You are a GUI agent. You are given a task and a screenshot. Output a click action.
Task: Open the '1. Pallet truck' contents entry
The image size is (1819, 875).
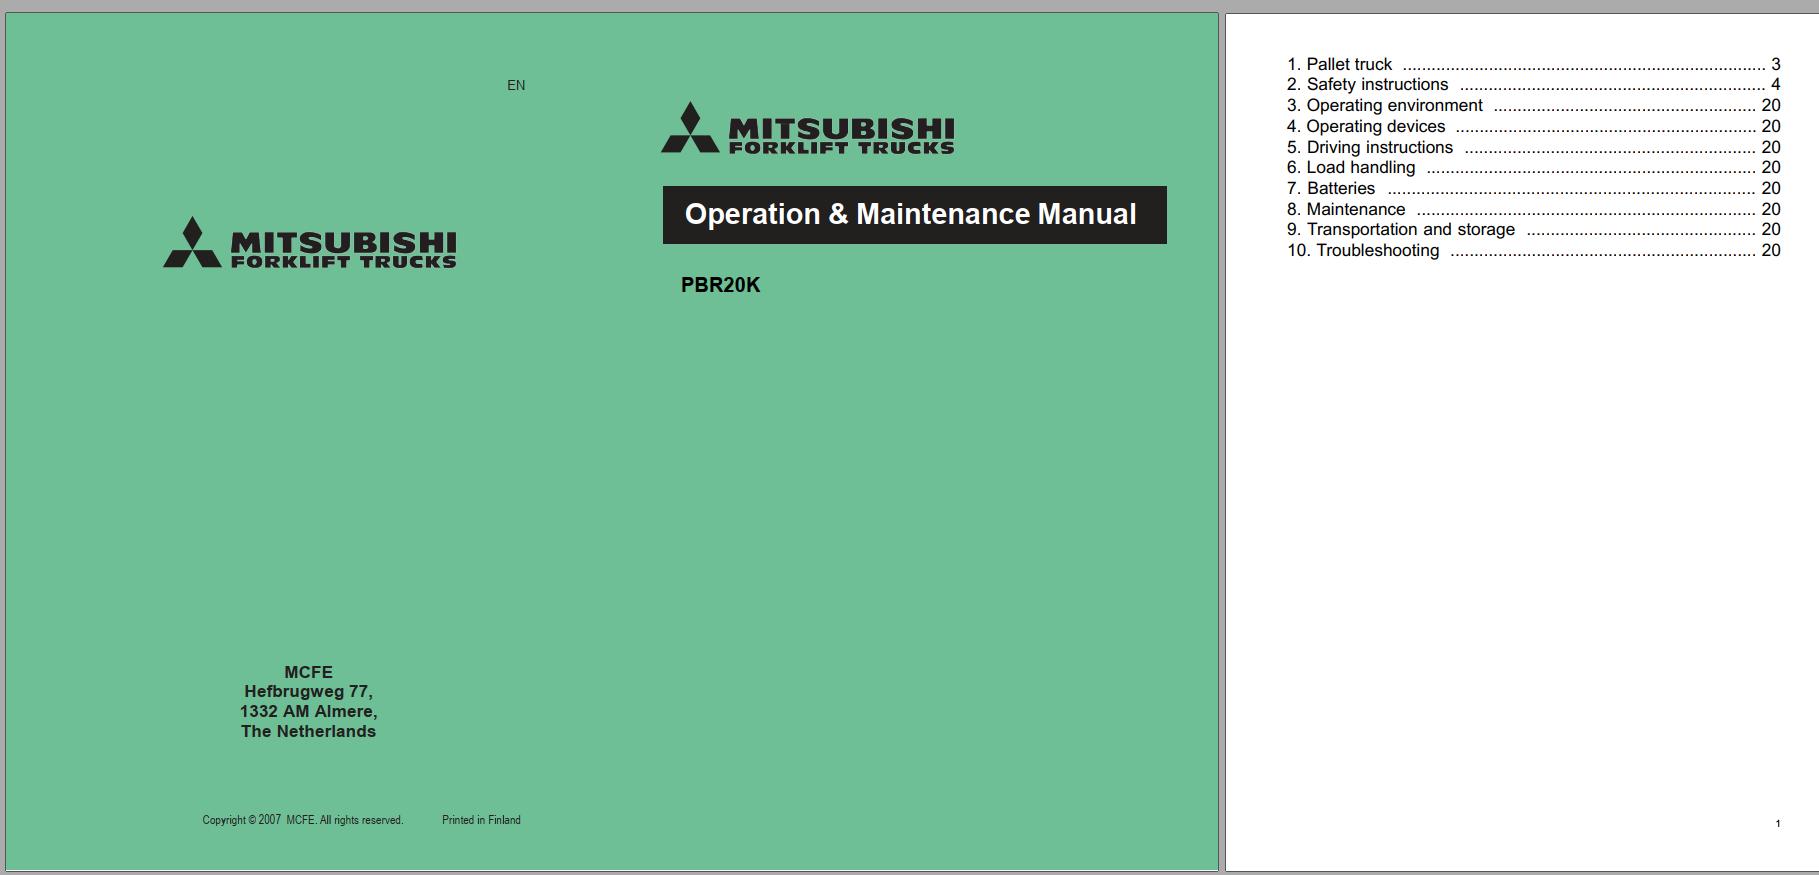(x=1533, y=64)
